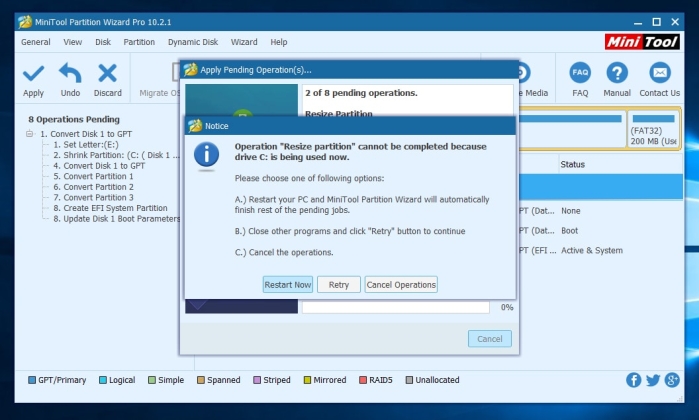Open the Google Plus icon

point(672,380)
